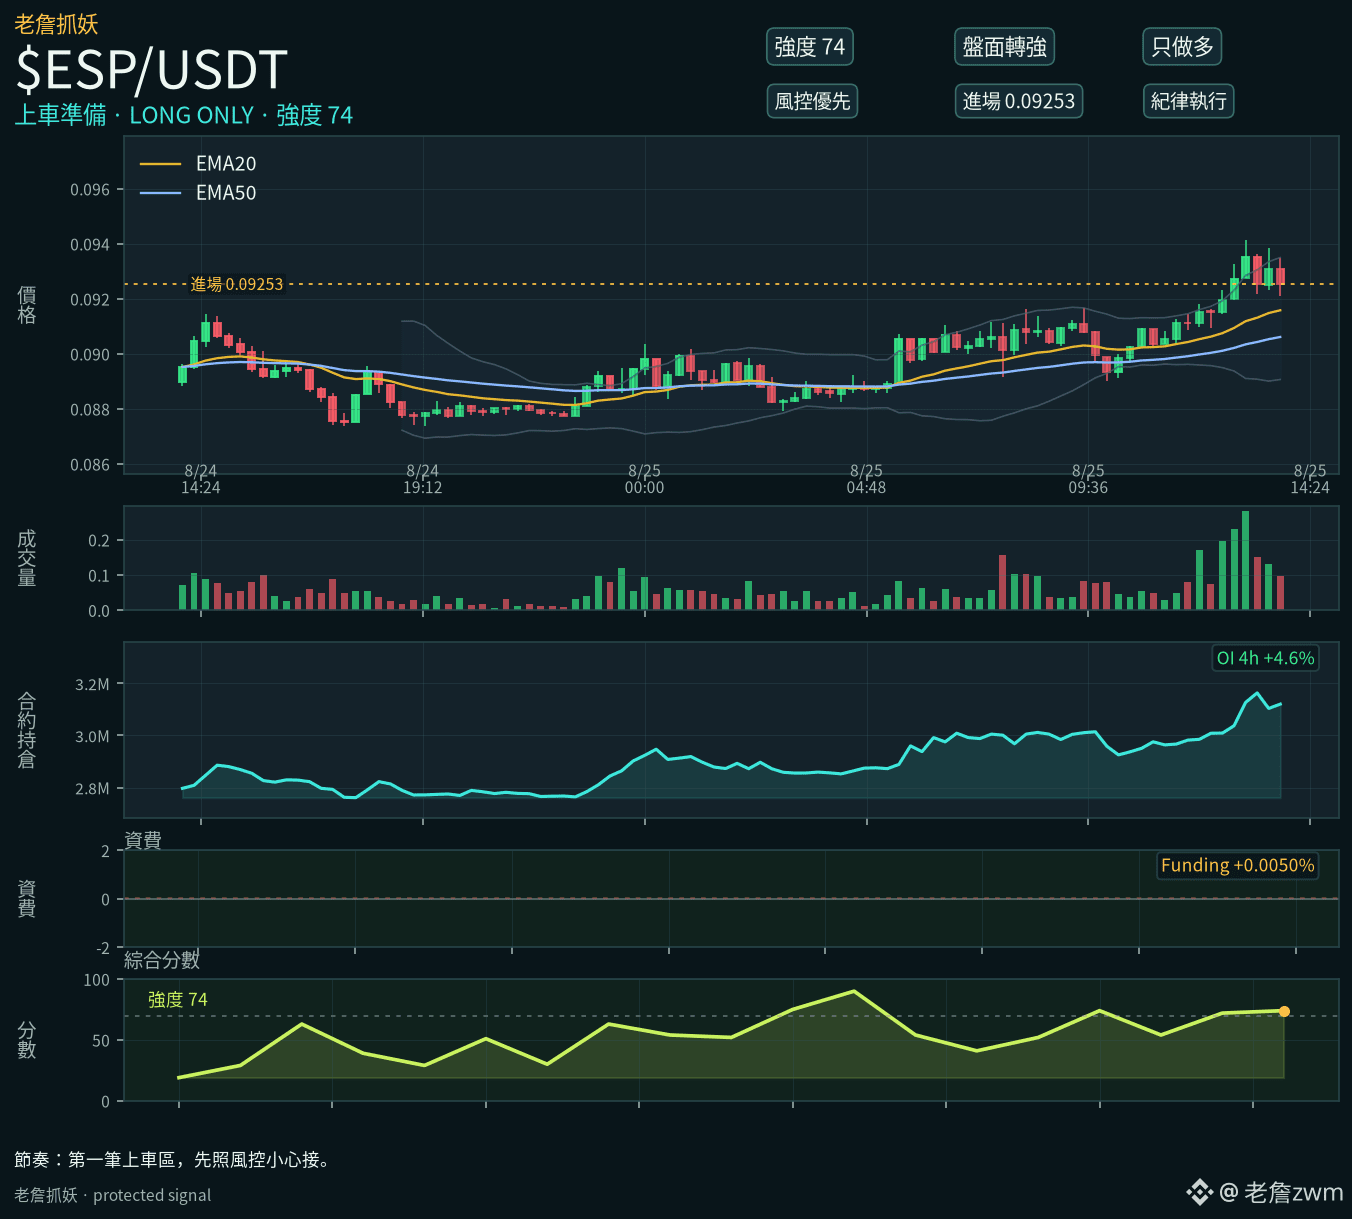Click the 0.1 volume axis label
The height and width of the screenshot is (1219, 1352).
(99, 576)
